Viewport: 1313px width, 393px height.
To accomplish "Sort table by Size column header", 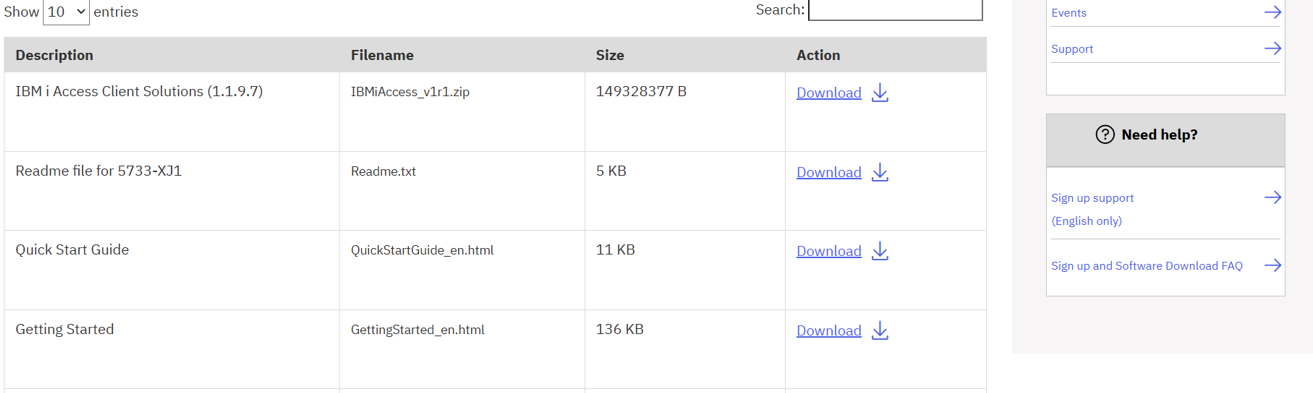I will coord(610,55).
